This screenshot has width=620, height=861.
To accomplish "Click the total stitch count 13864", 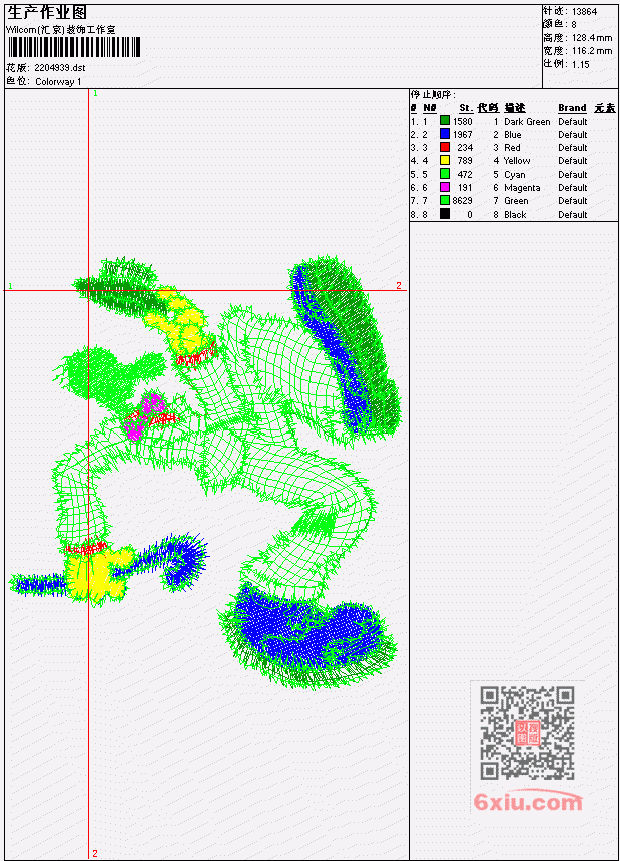I will tap(584, 11).
